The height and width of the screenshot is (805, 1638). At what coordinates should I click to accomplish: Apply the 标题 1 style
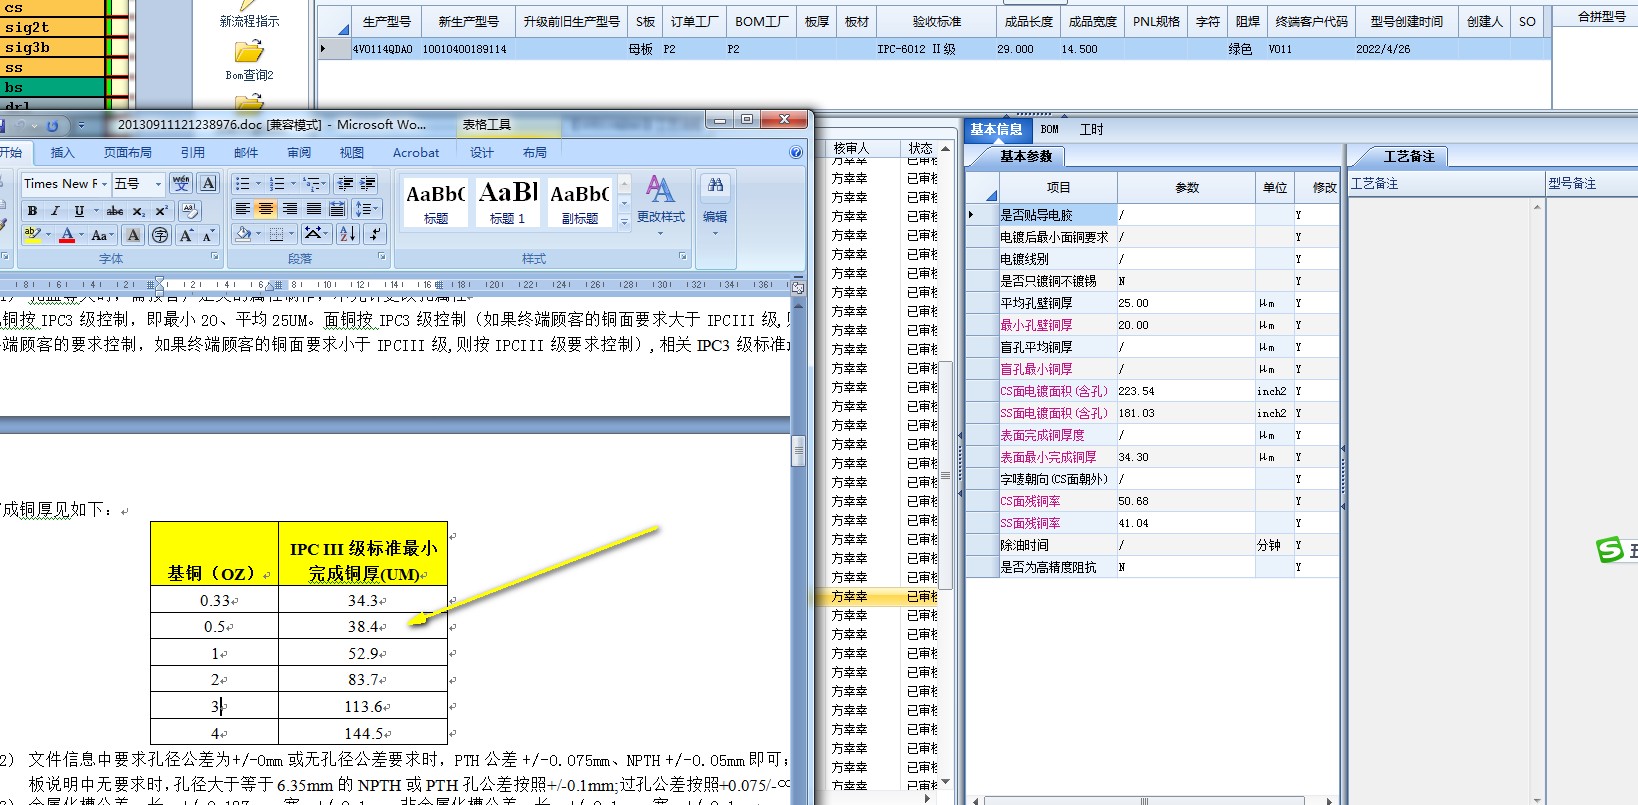508,201
